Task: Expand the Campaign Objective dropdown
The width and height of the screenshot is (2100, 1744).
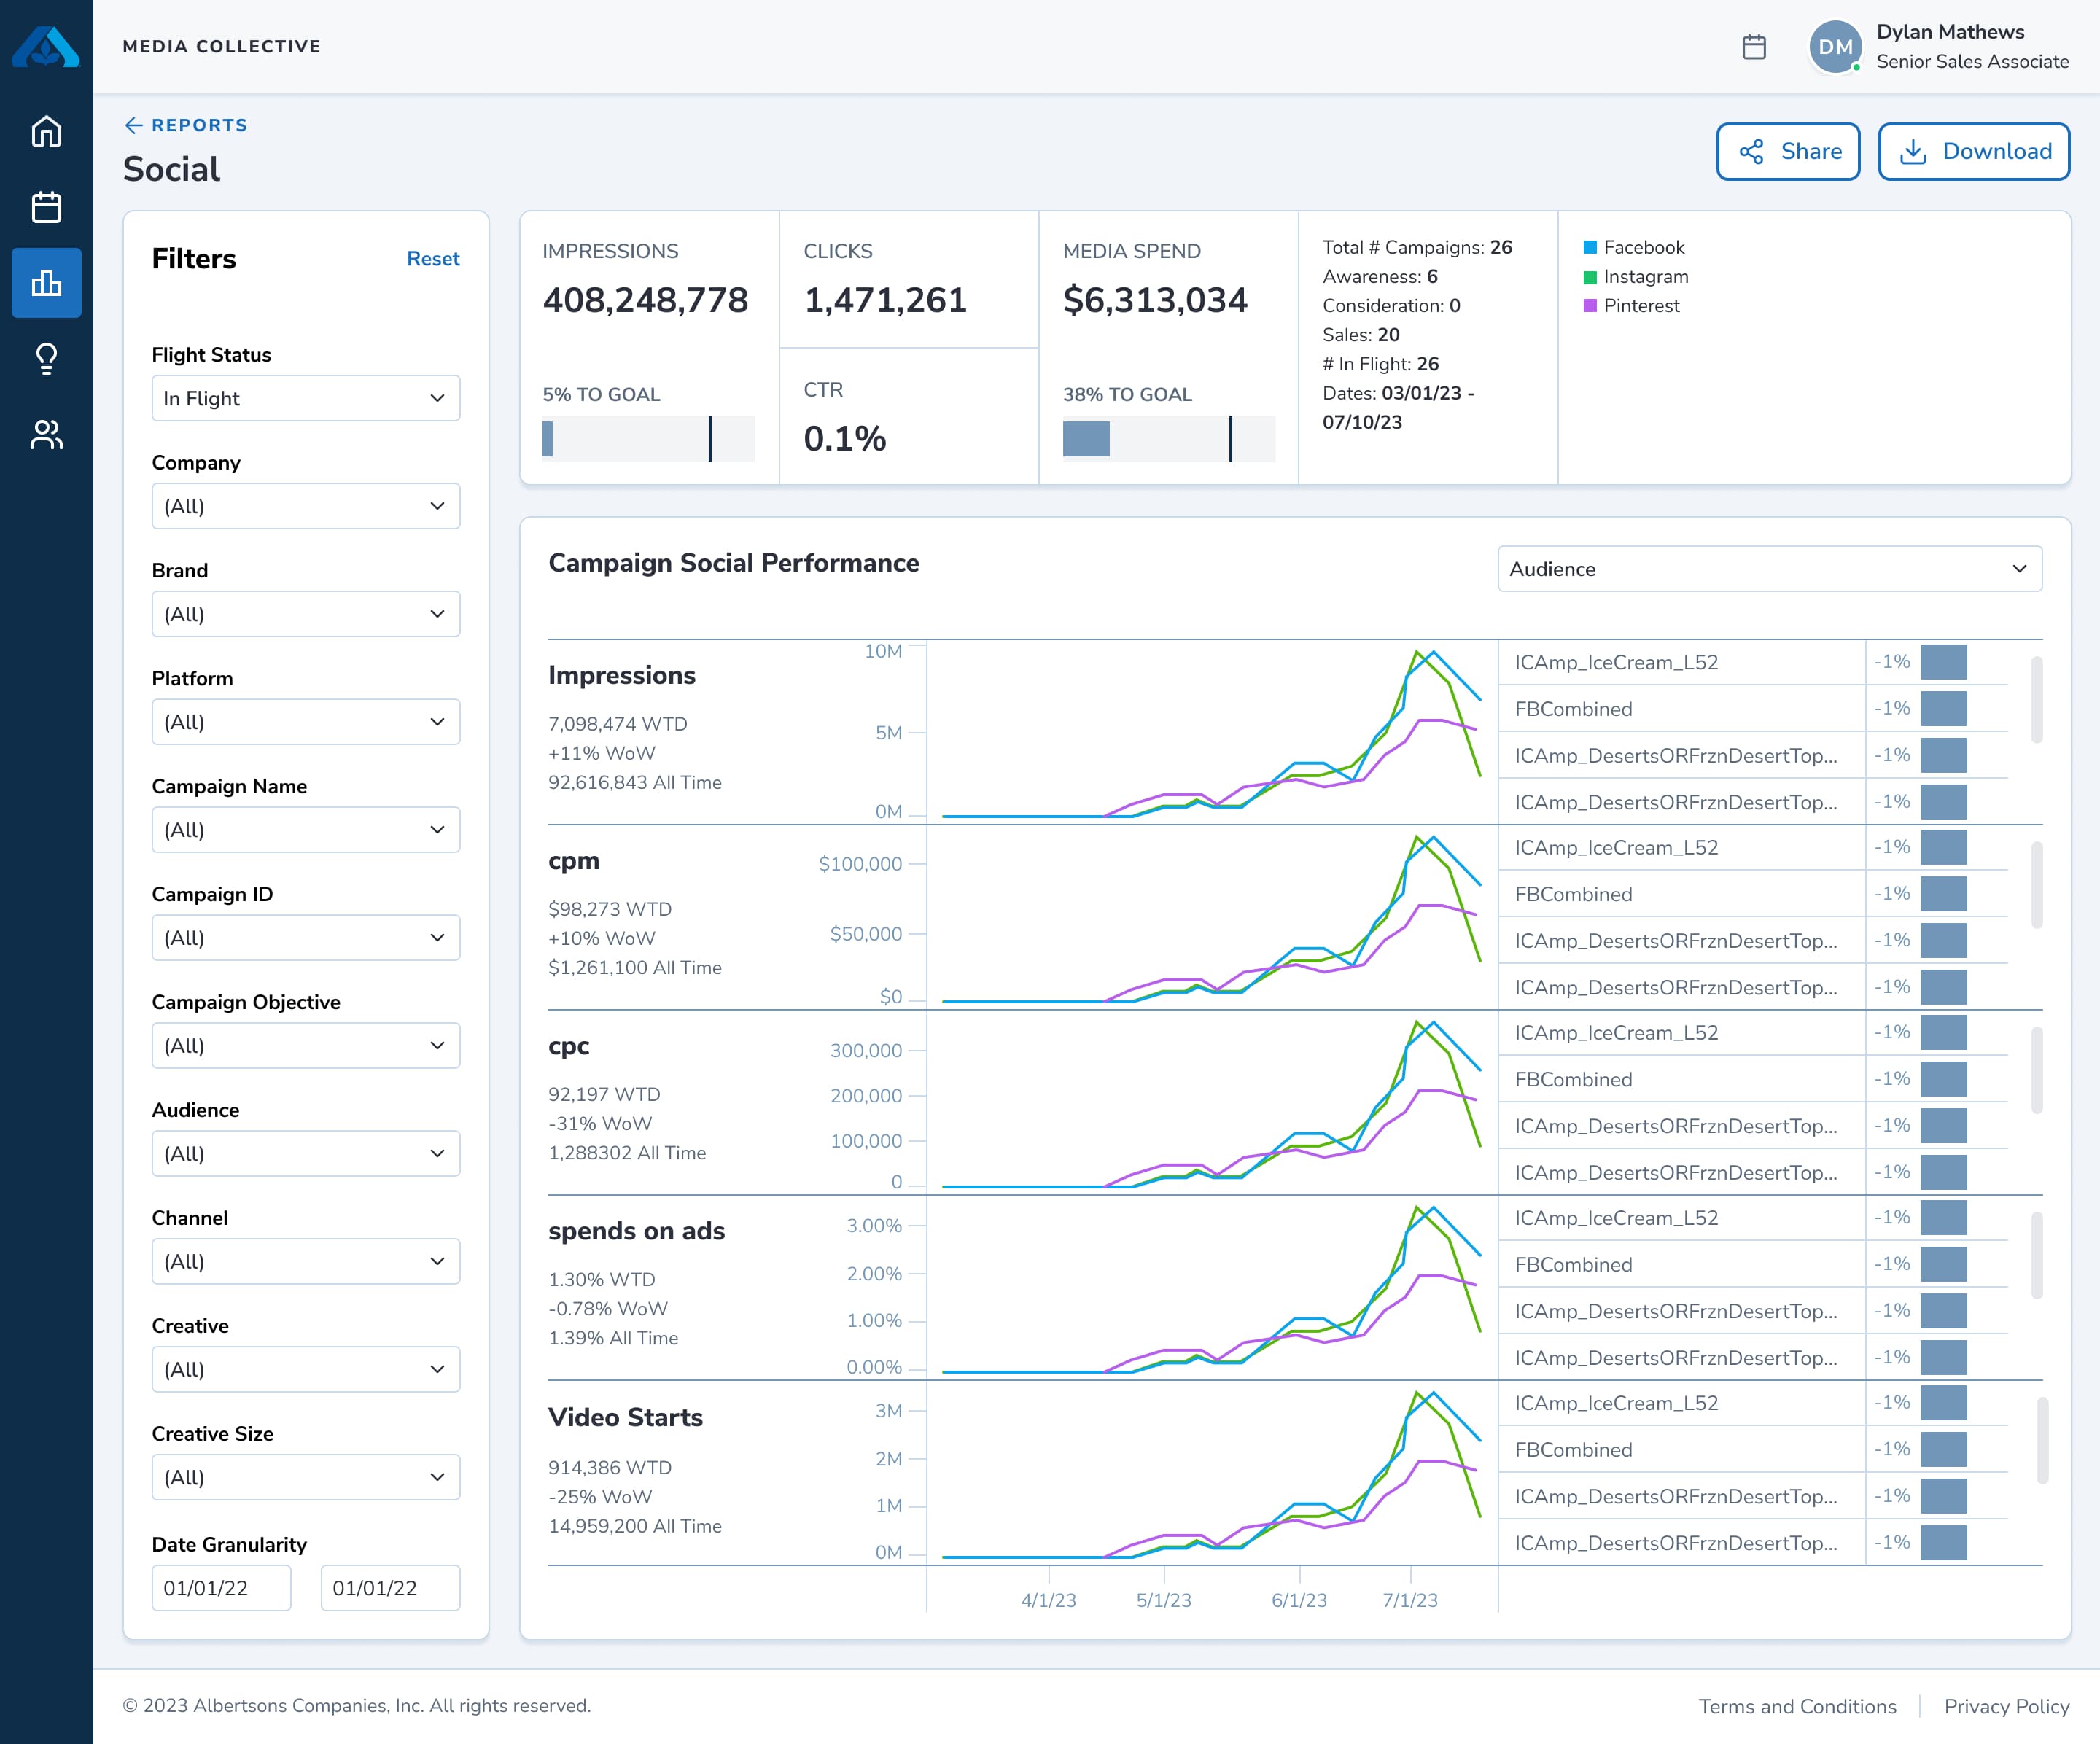Action: (305, 1045)
